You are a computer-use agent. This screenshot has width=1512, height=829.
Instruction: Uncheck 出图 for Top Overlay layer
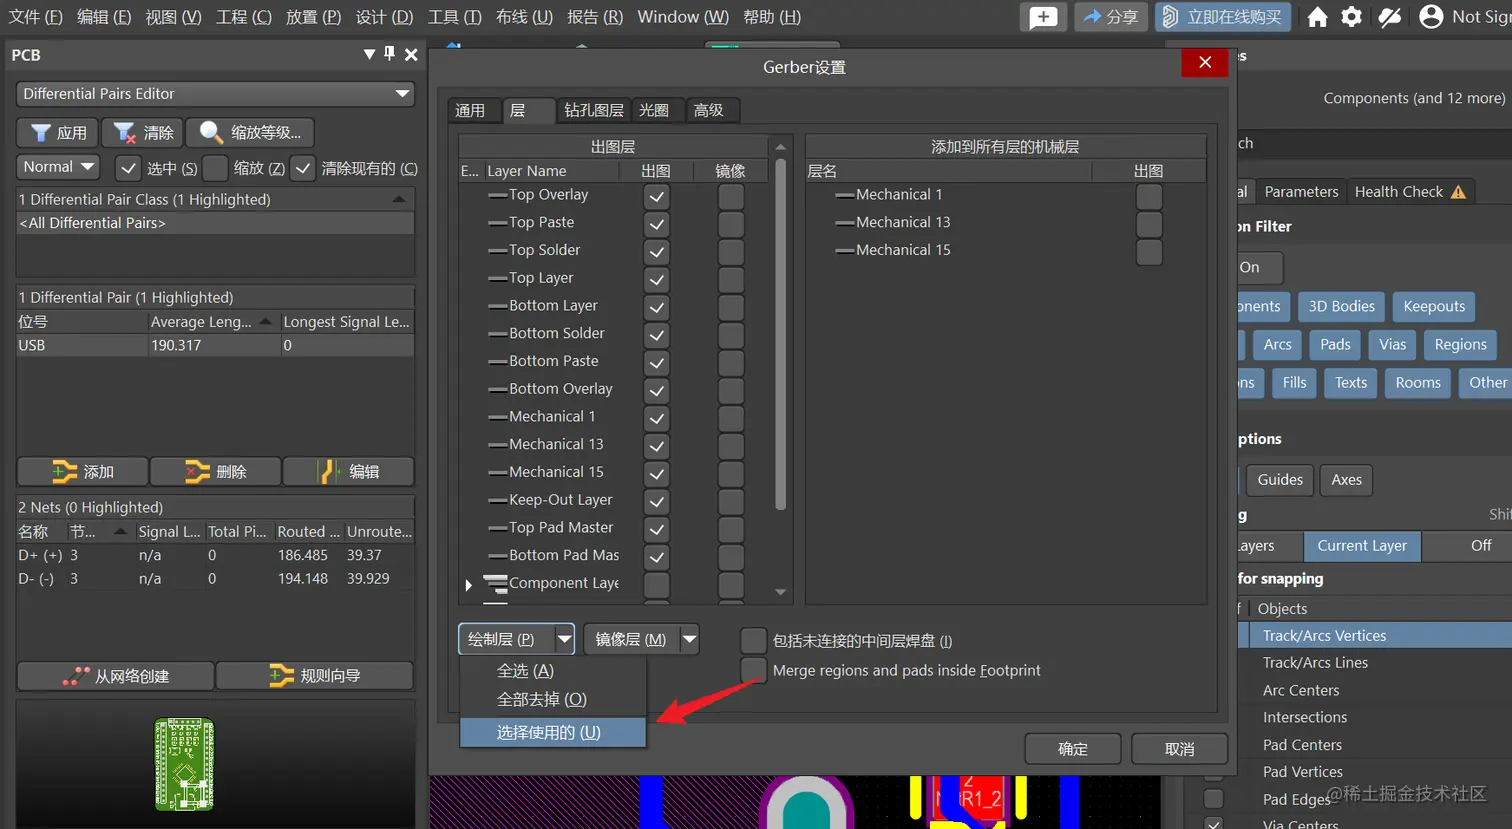[656, 196]
